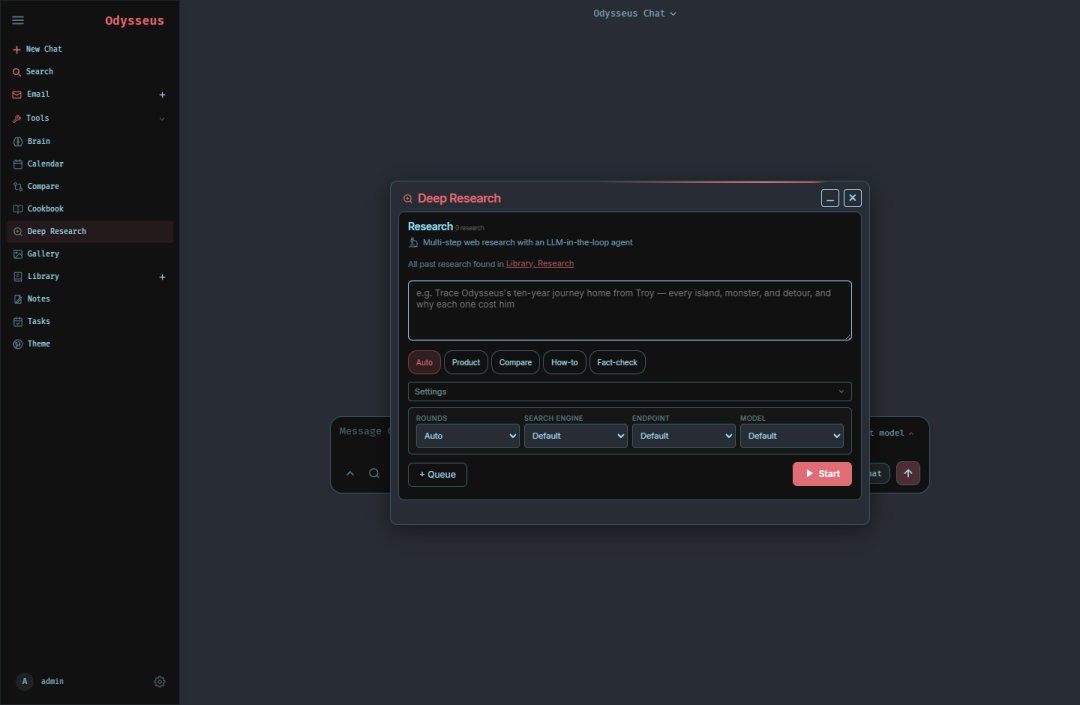Open the Search Engine dropdown
1080x705 pixels.
coord(576,436)
